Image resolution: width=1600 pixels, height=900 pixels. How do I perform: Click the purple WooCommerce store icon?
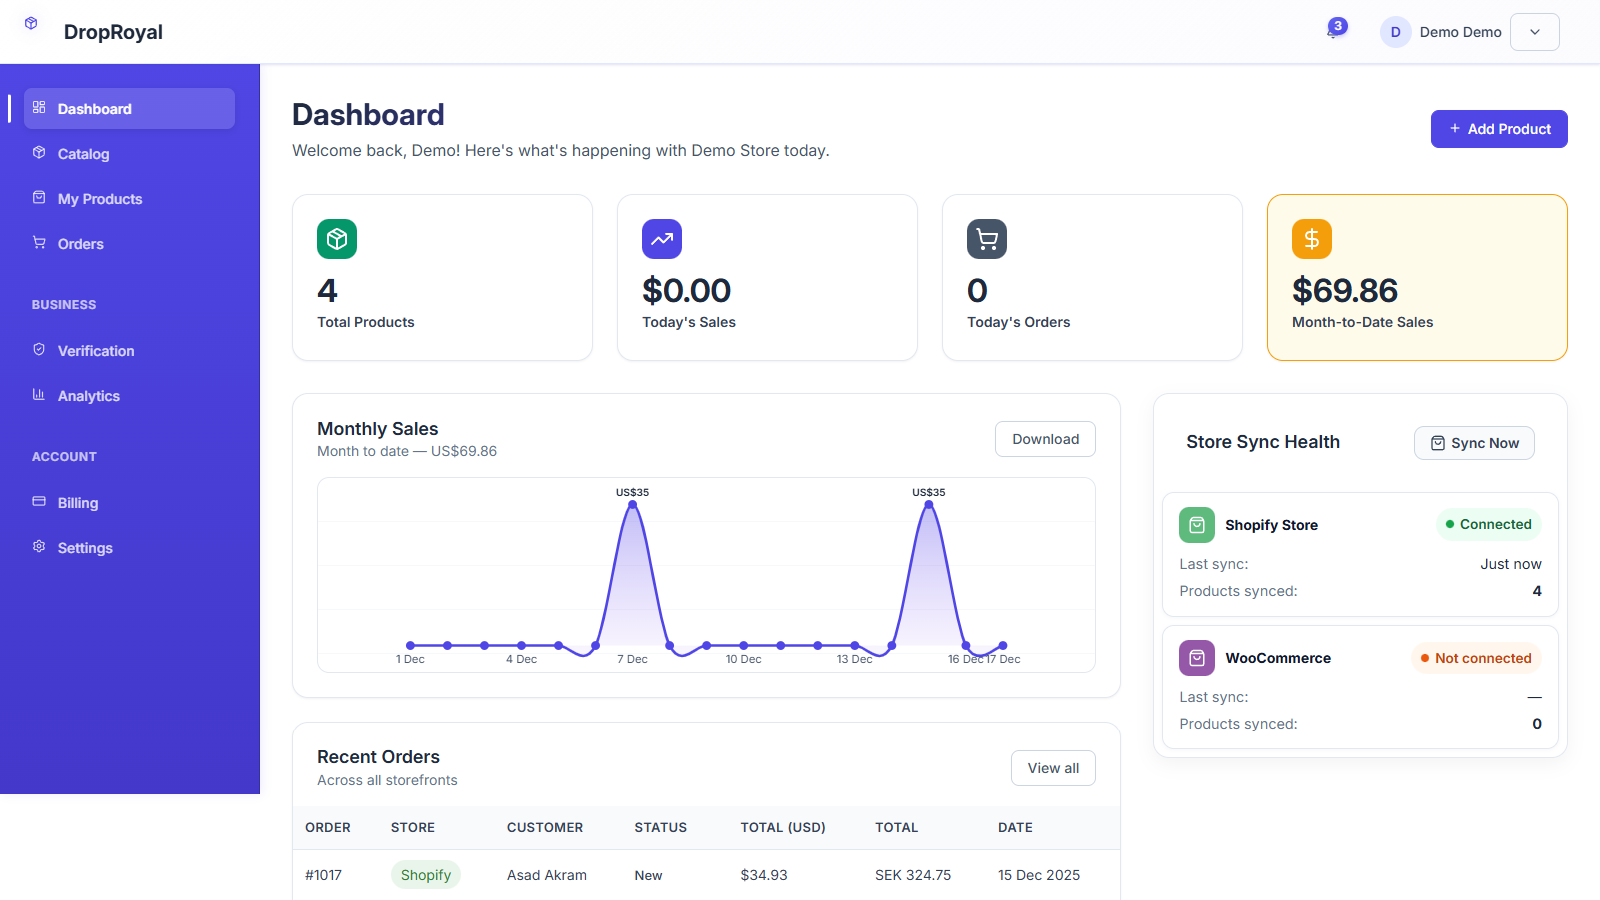point(1197,658)
